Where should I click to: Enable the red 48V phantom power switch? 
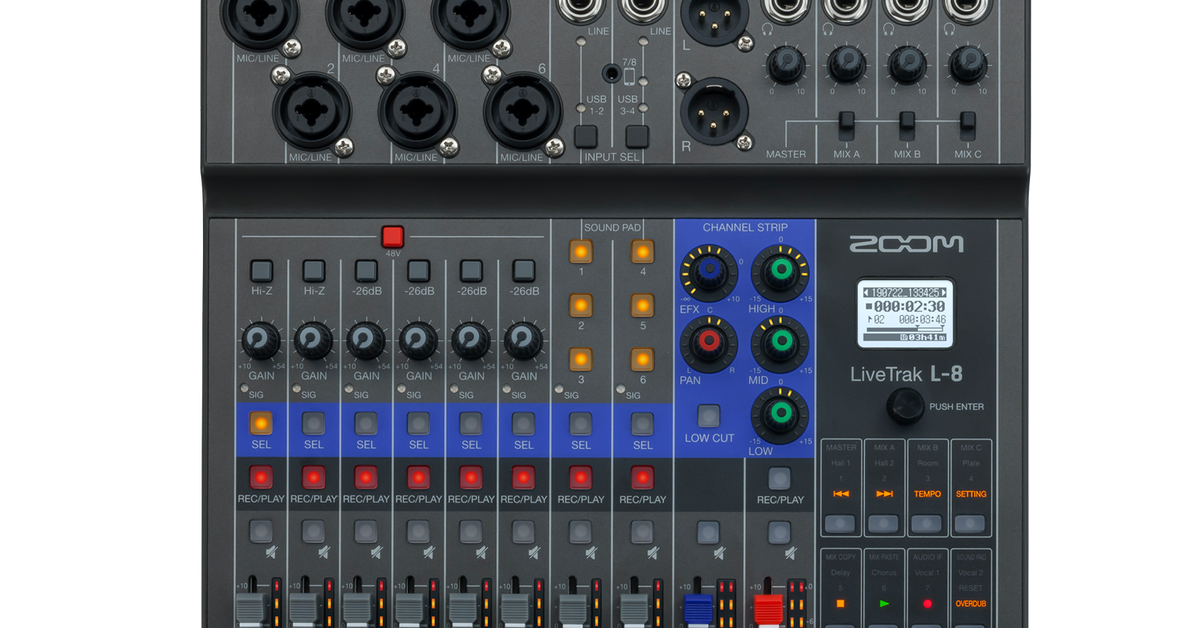point(394,236)
